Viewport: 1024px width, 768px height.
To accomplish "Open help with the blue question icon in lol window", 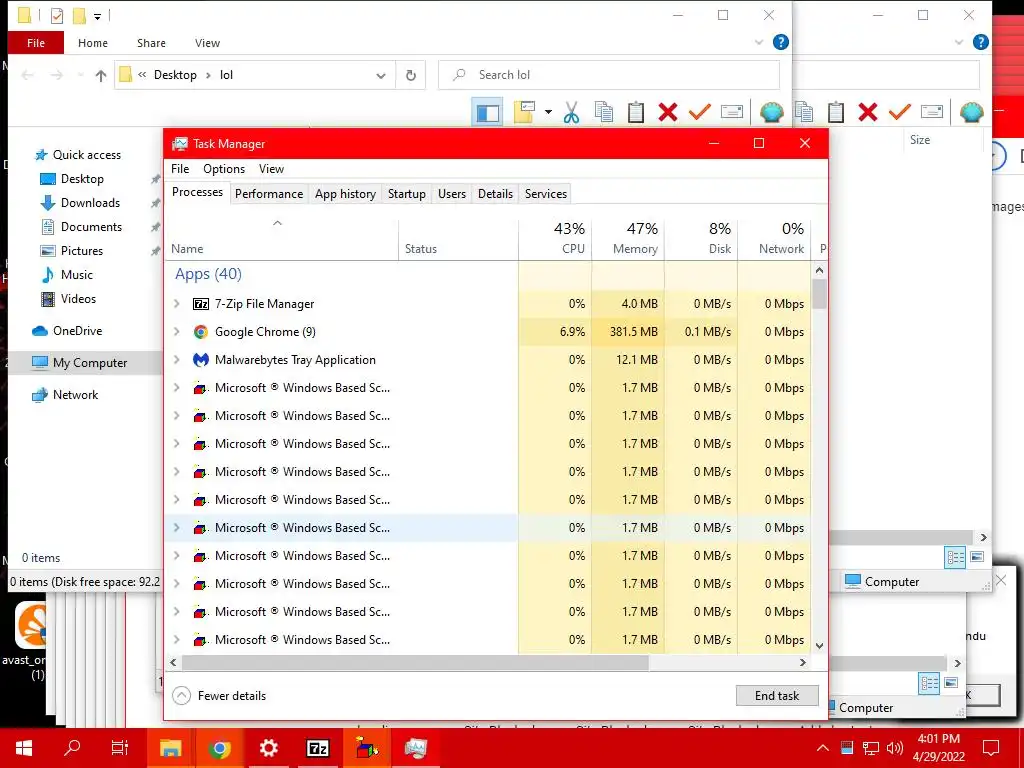I will pos(780,42).
